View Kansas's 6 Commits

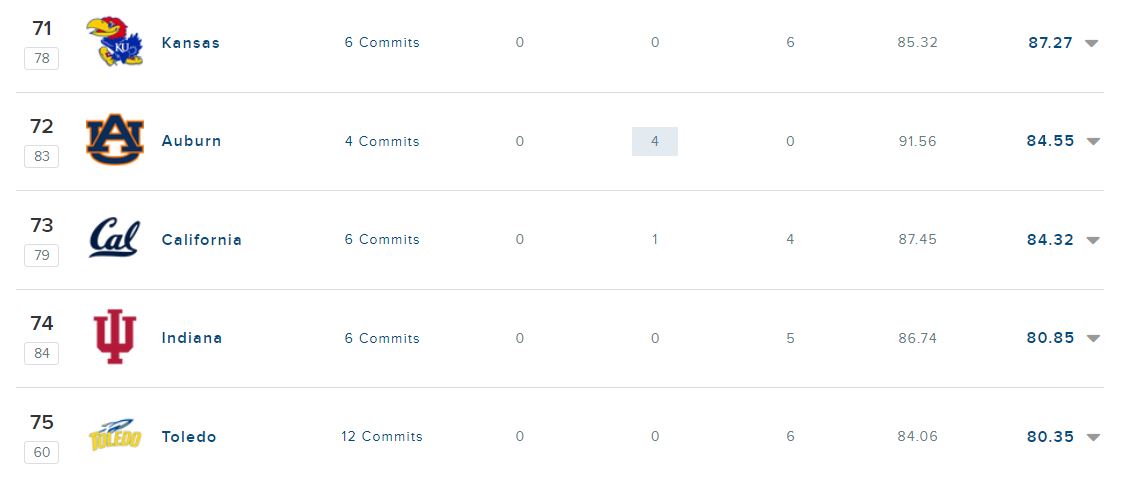(382, 43)
